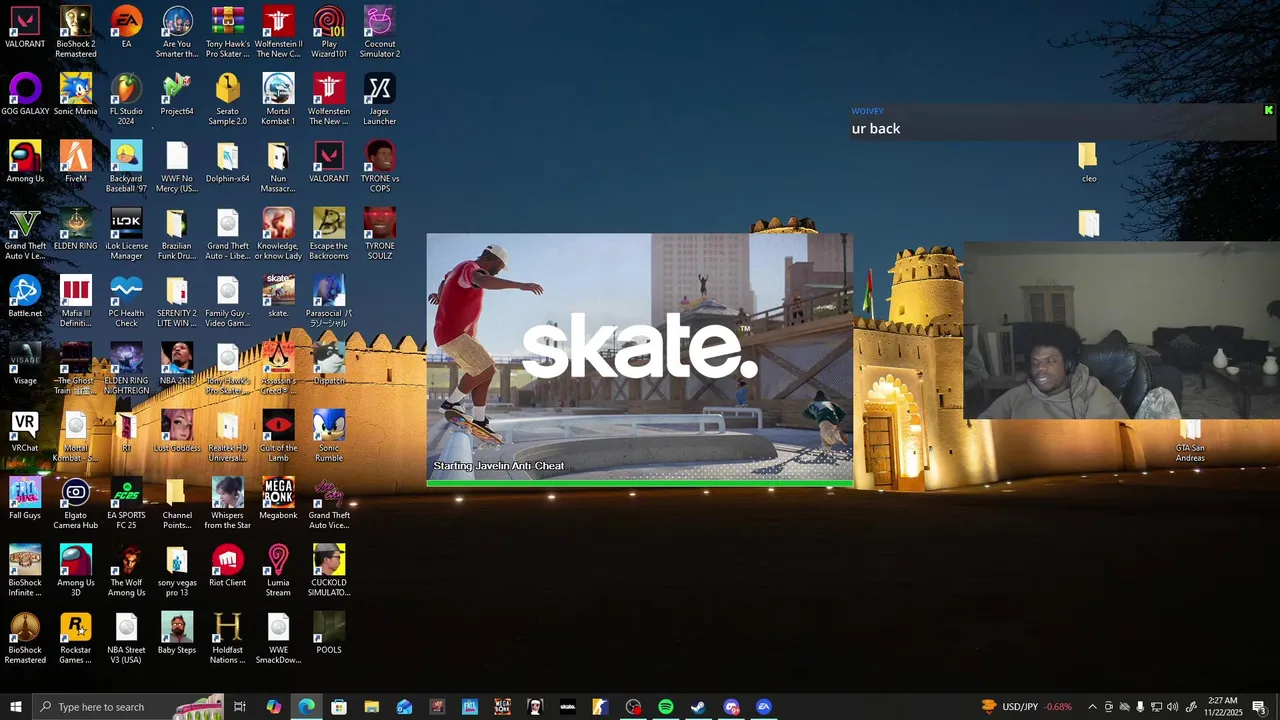
Task: Launch FiveM from the desktop
Action: (76, 161)
